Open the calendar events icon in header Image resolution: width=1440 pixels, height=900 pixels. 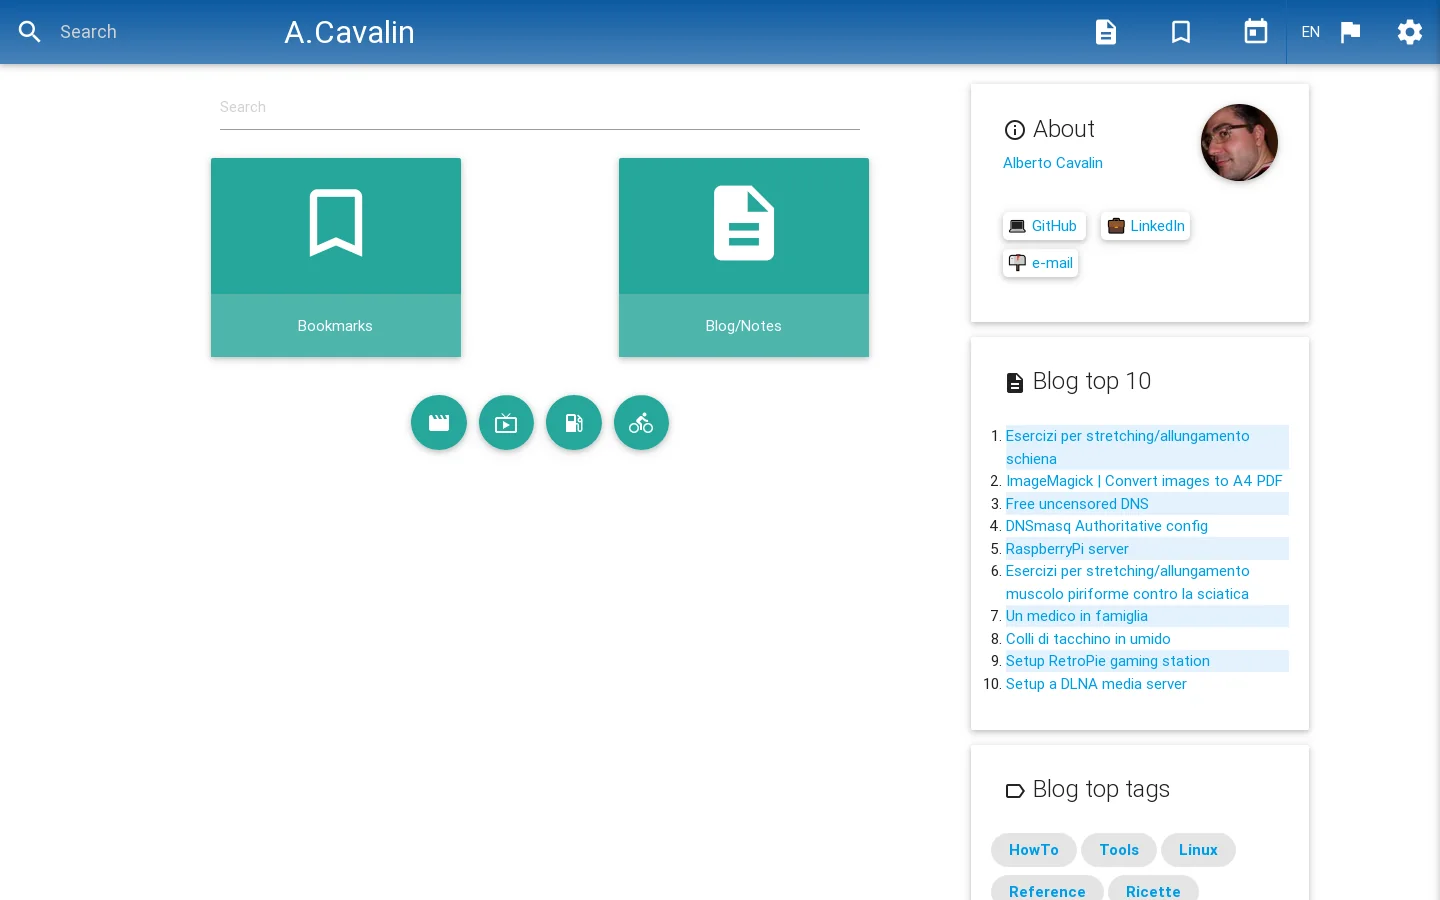click(x=1256, y=32)
